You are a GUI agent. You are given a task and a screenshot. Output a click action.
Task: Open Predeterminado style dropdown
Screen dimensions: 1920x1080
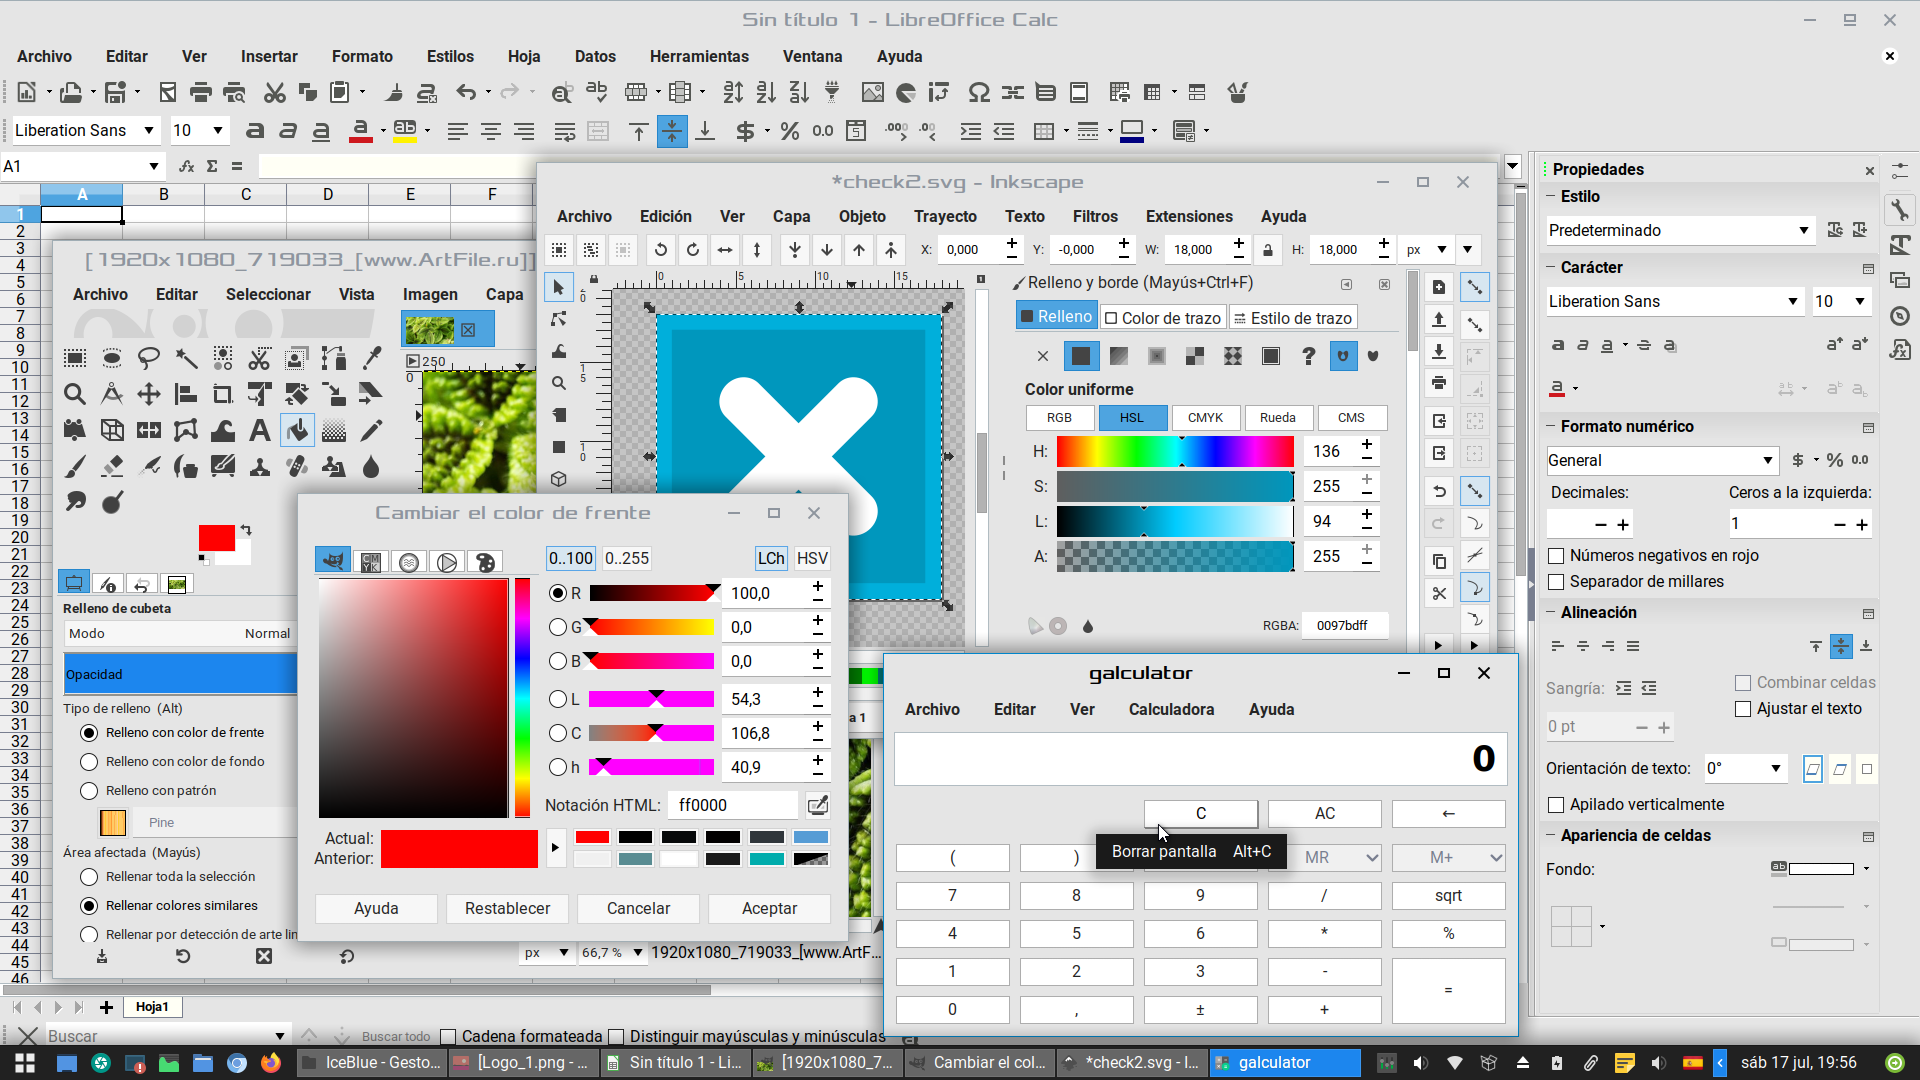(1803, 231)
